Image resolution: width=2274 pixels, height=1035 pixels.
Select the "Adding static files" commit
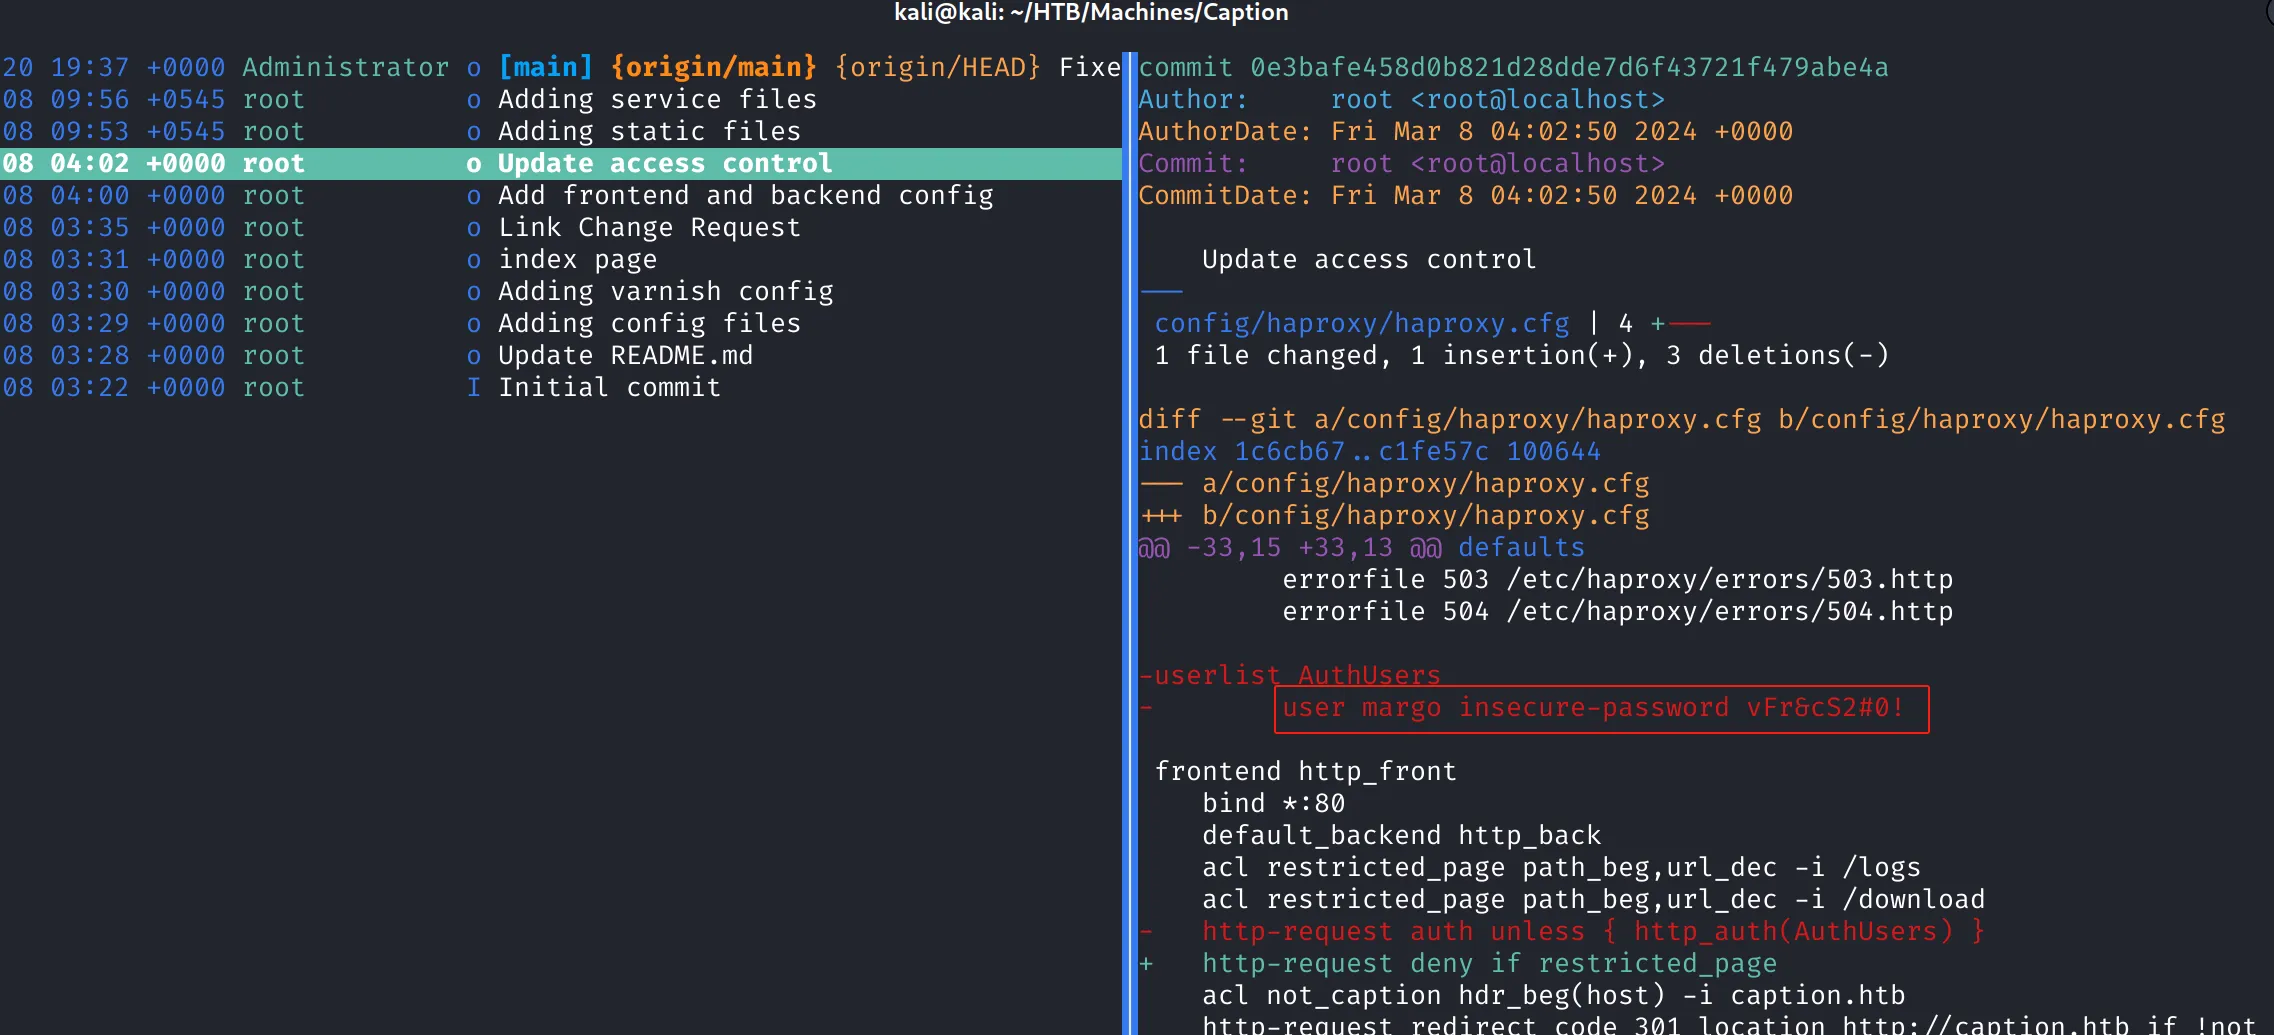click(x=560, y=131)
